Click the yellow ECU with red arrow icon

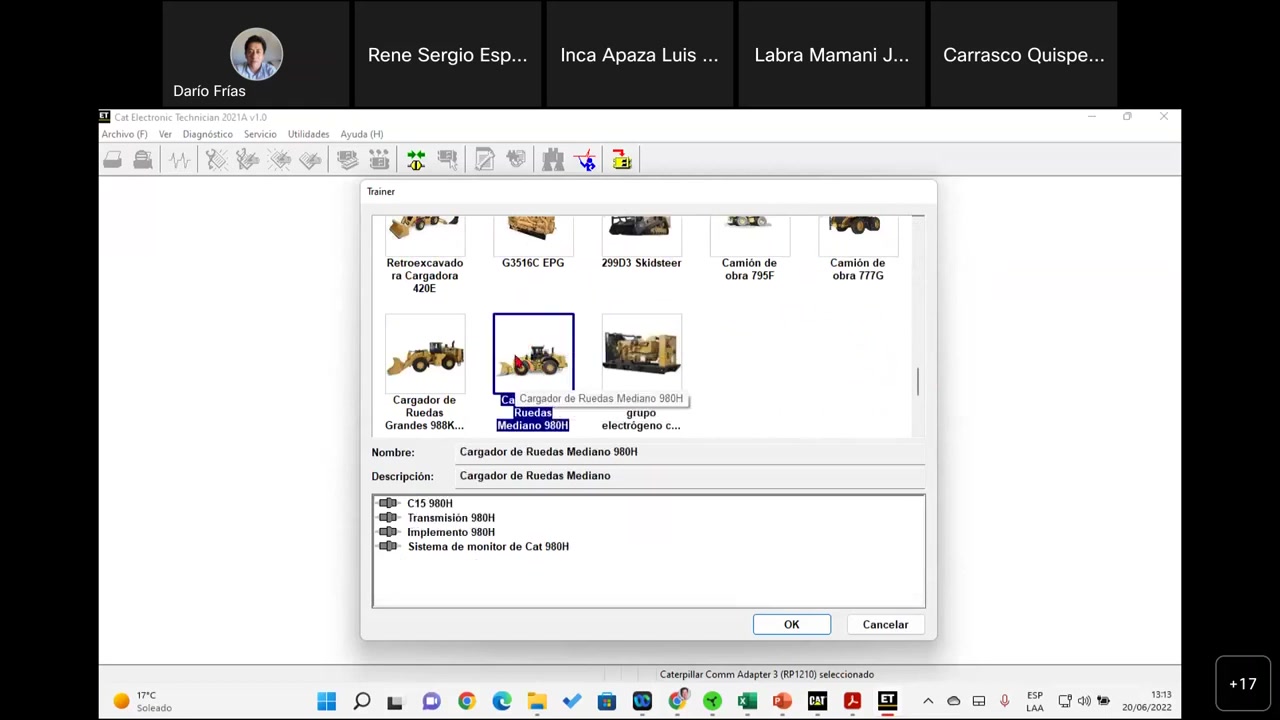[622, 160]
